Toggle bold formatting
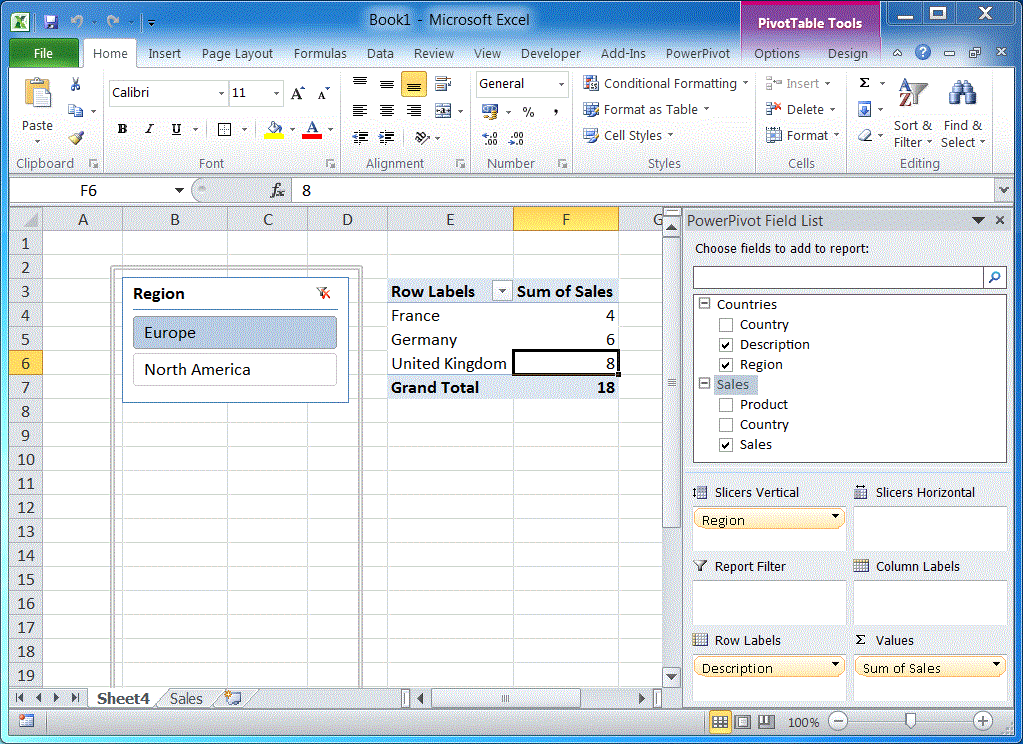 pyautogui.click(x=122, y=129)
